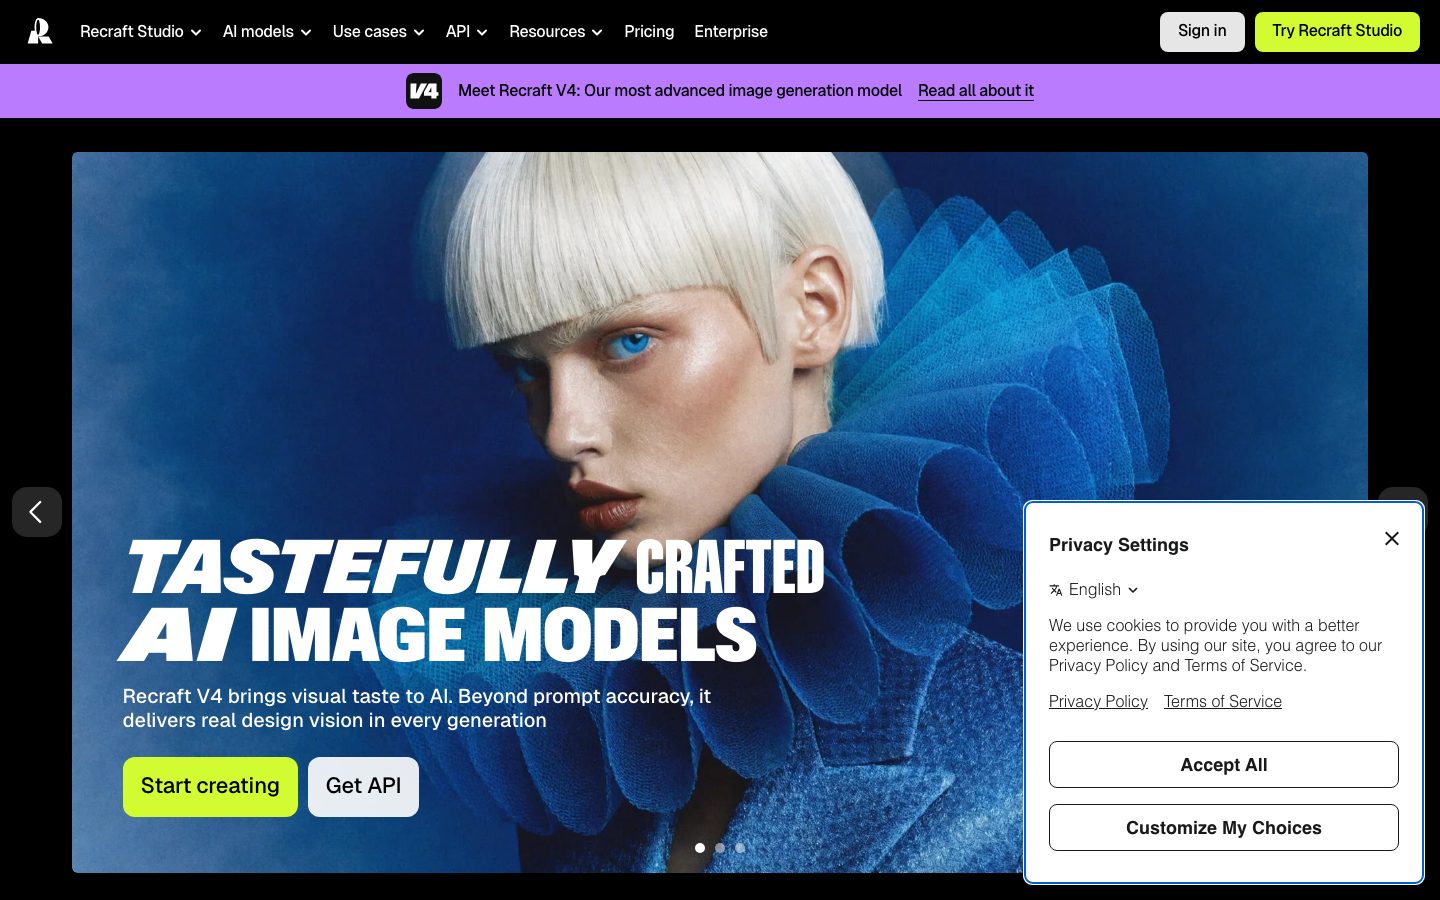
Task: Expand the Use cases menu
Action: pyautogui.click(x=378, y=32)
